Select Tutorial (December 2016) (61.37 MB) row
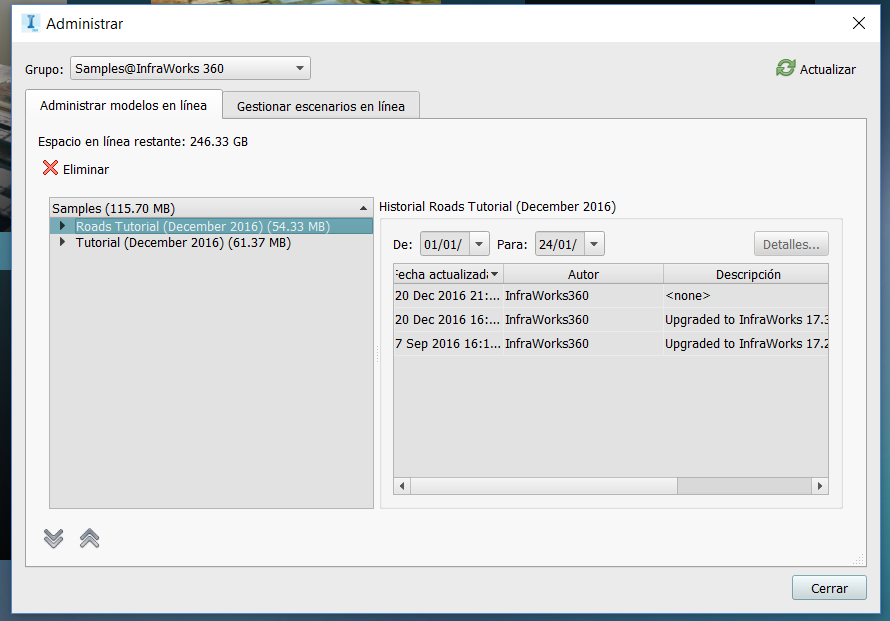 [x=211, y=242]
